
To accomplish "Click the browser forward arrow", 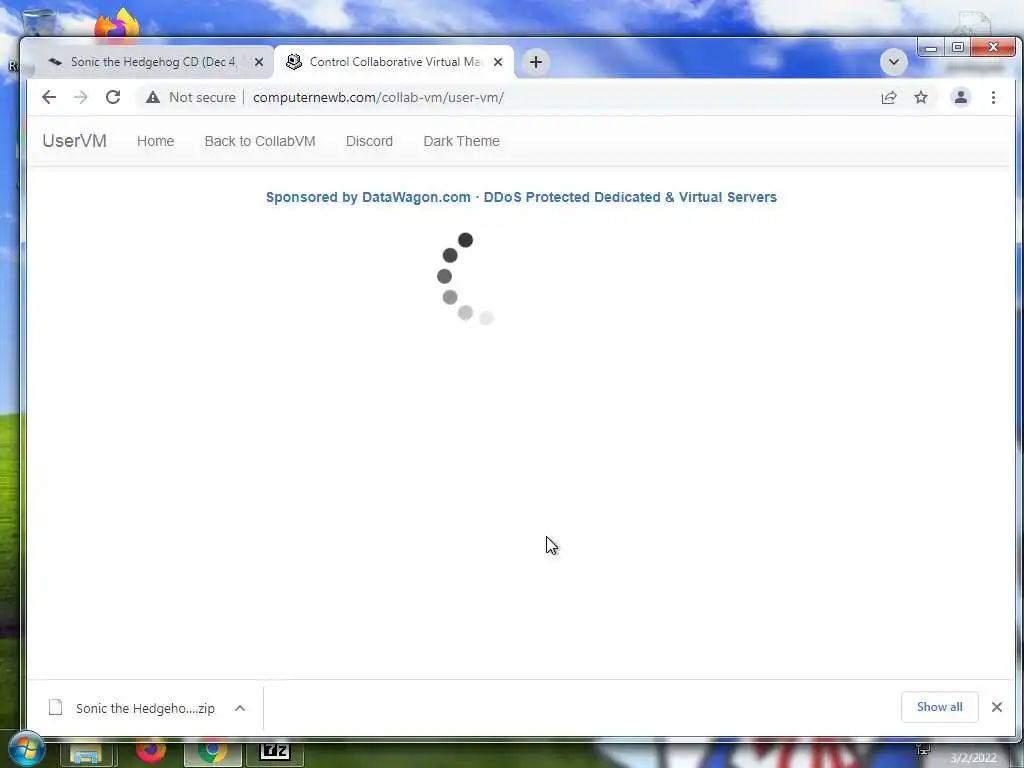I will click(80, 97).
